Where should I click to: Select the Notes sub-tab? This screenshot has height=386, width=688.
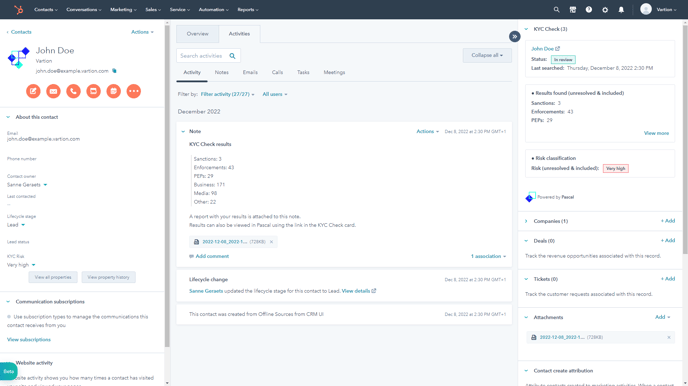222,72
